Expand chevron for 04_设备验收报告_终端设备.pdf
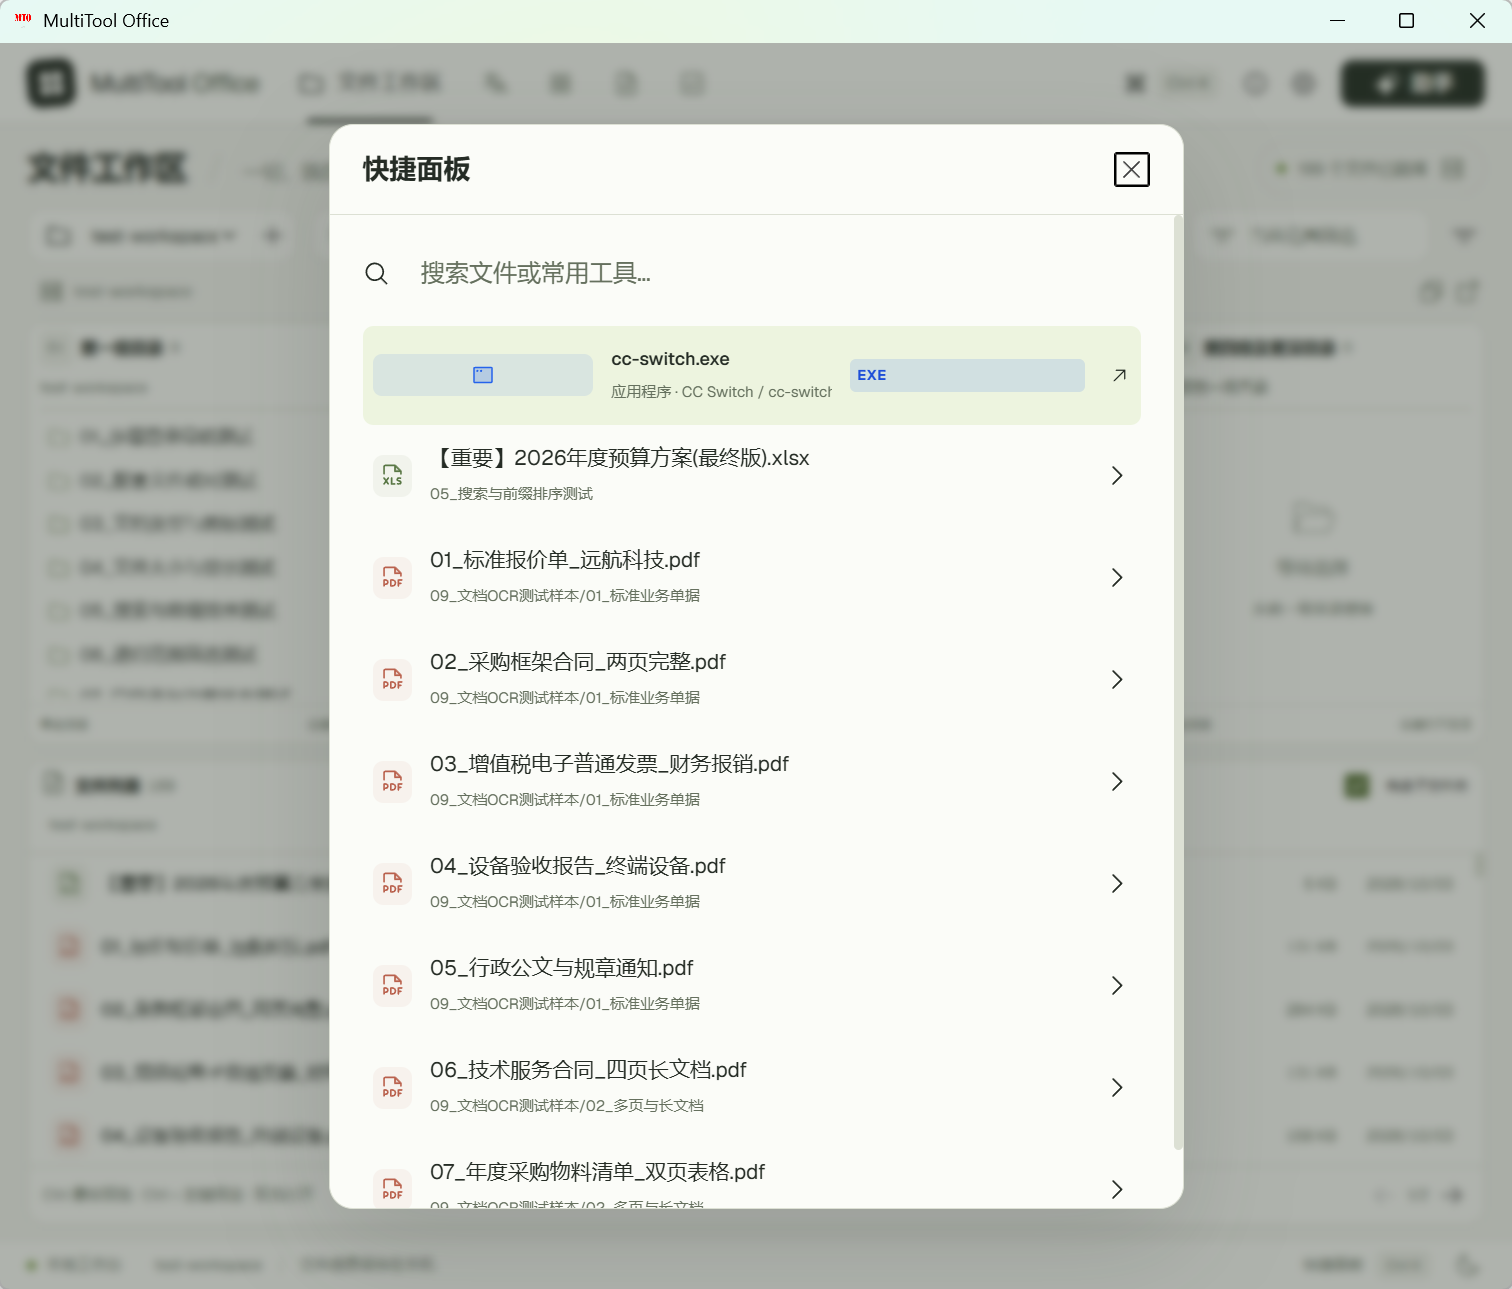 [1117, 883]
